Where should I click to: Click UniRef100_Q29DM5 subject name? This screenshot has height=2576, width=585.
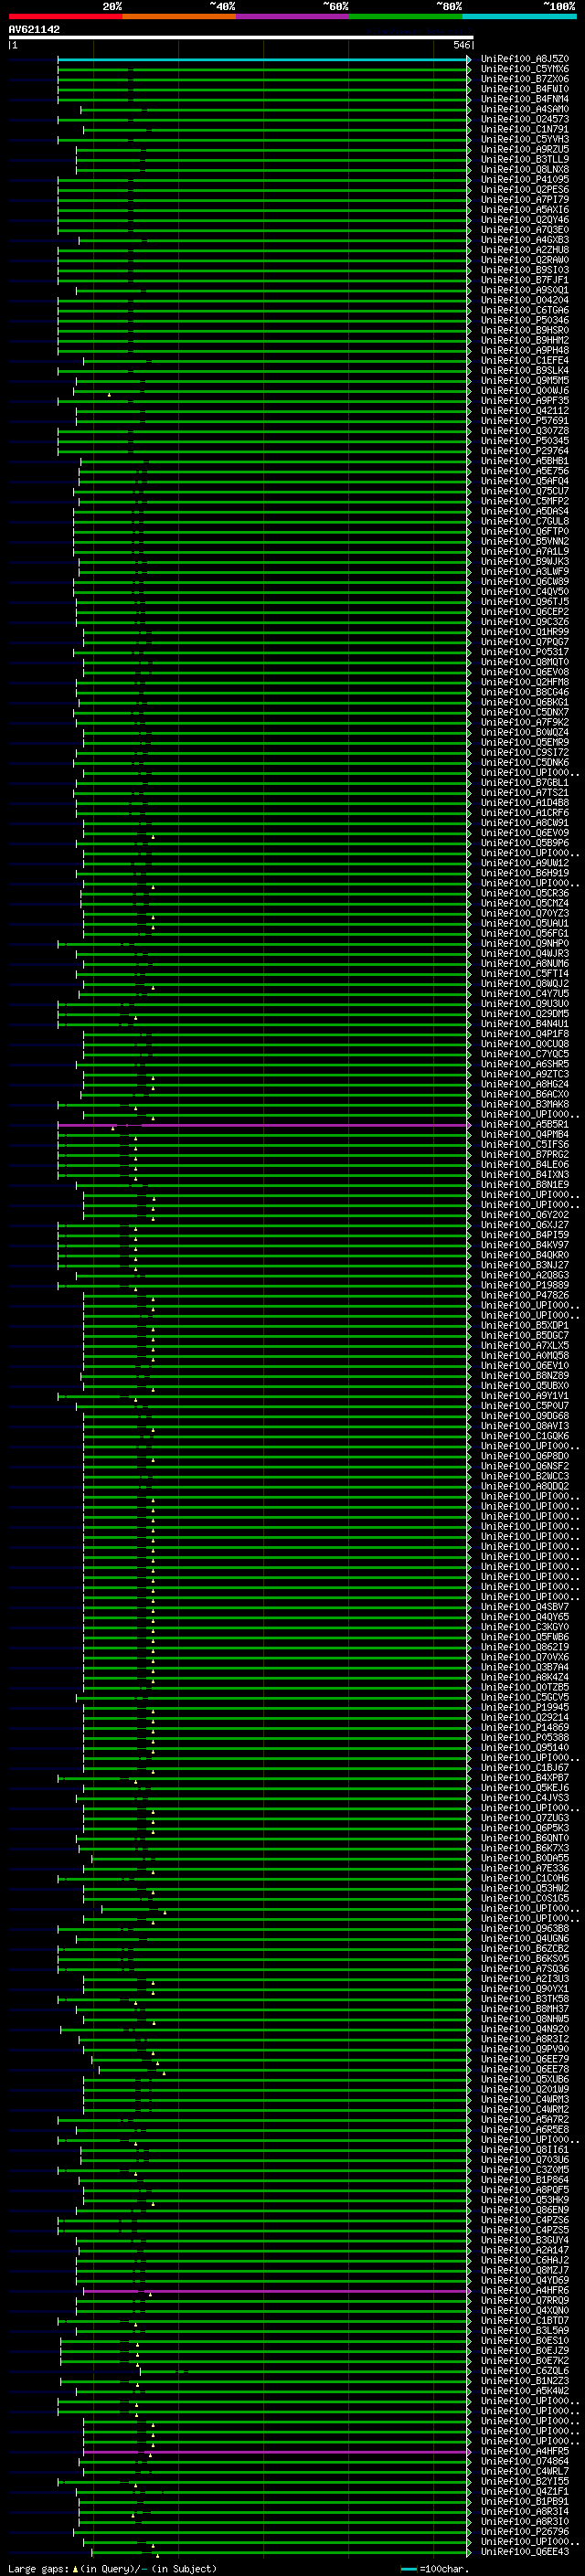coord(525,1013)
